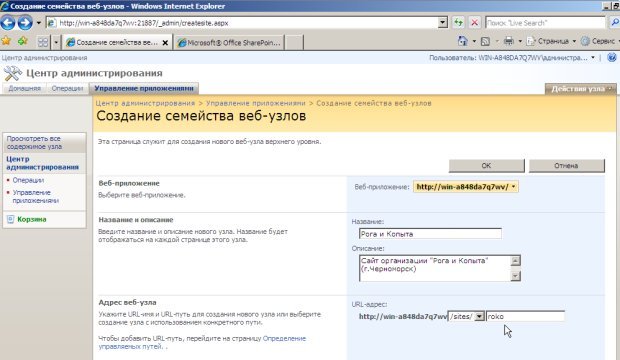This screenshot has width=620, height=360.
Task: Click the Название text field
Action: coord(430,234)
